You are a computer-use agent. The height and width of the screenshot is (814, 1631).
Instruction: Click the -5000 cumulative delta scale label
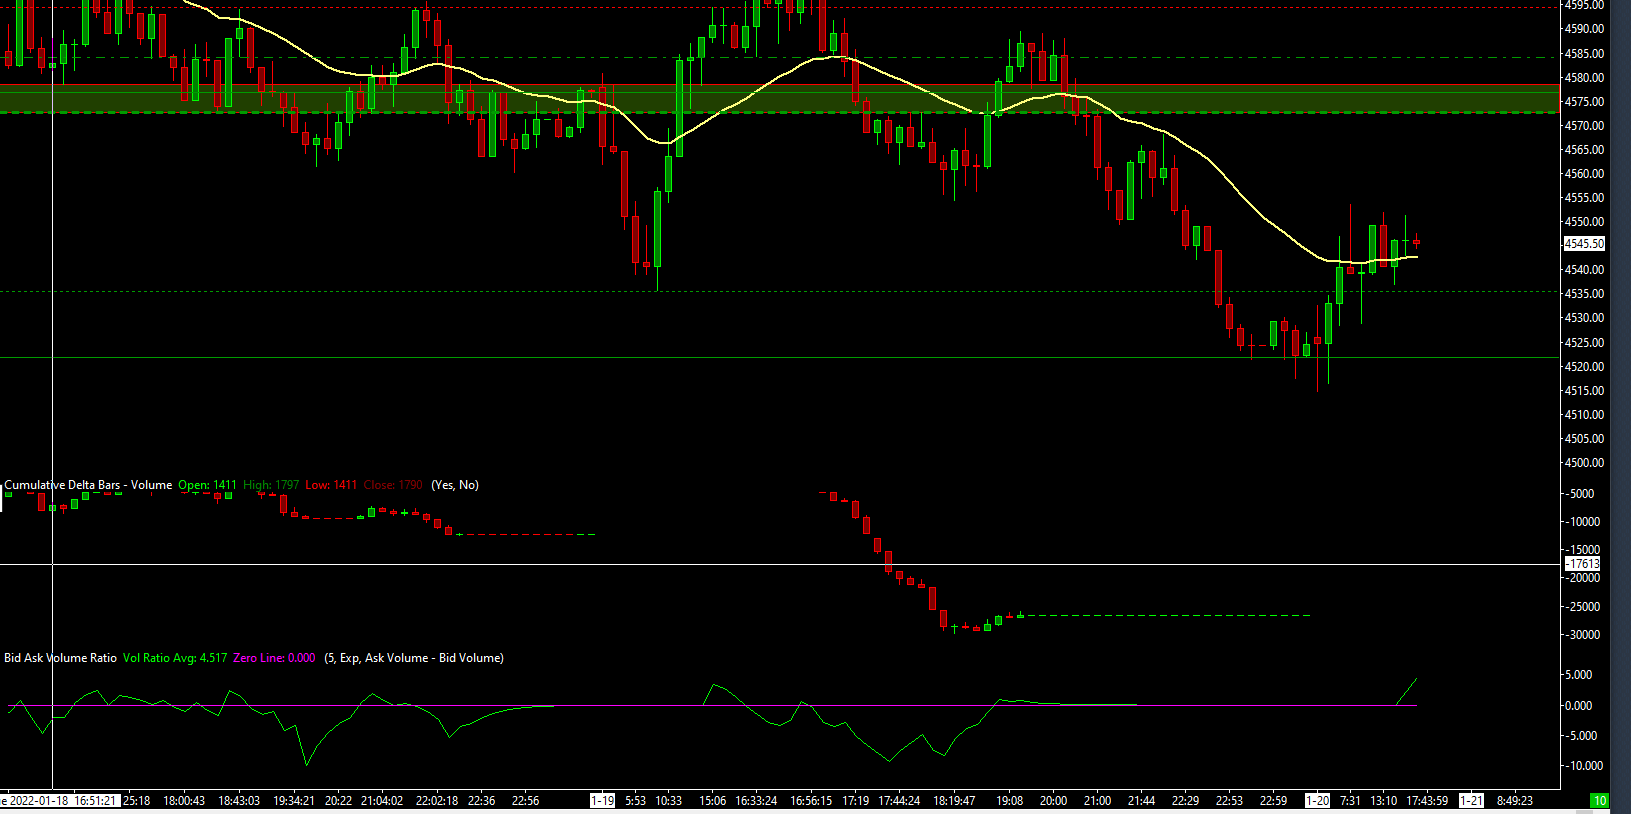tap(1581, 494)
